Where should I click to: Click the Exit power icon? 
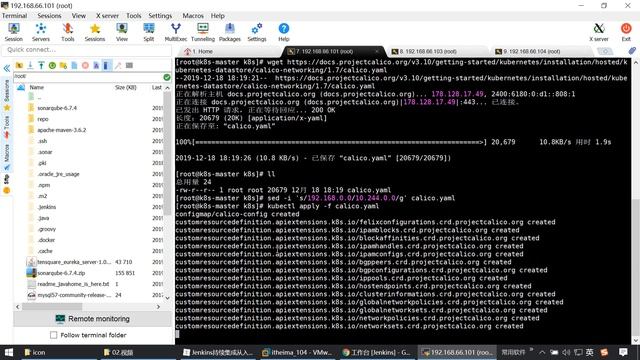(x=626, y=32)
